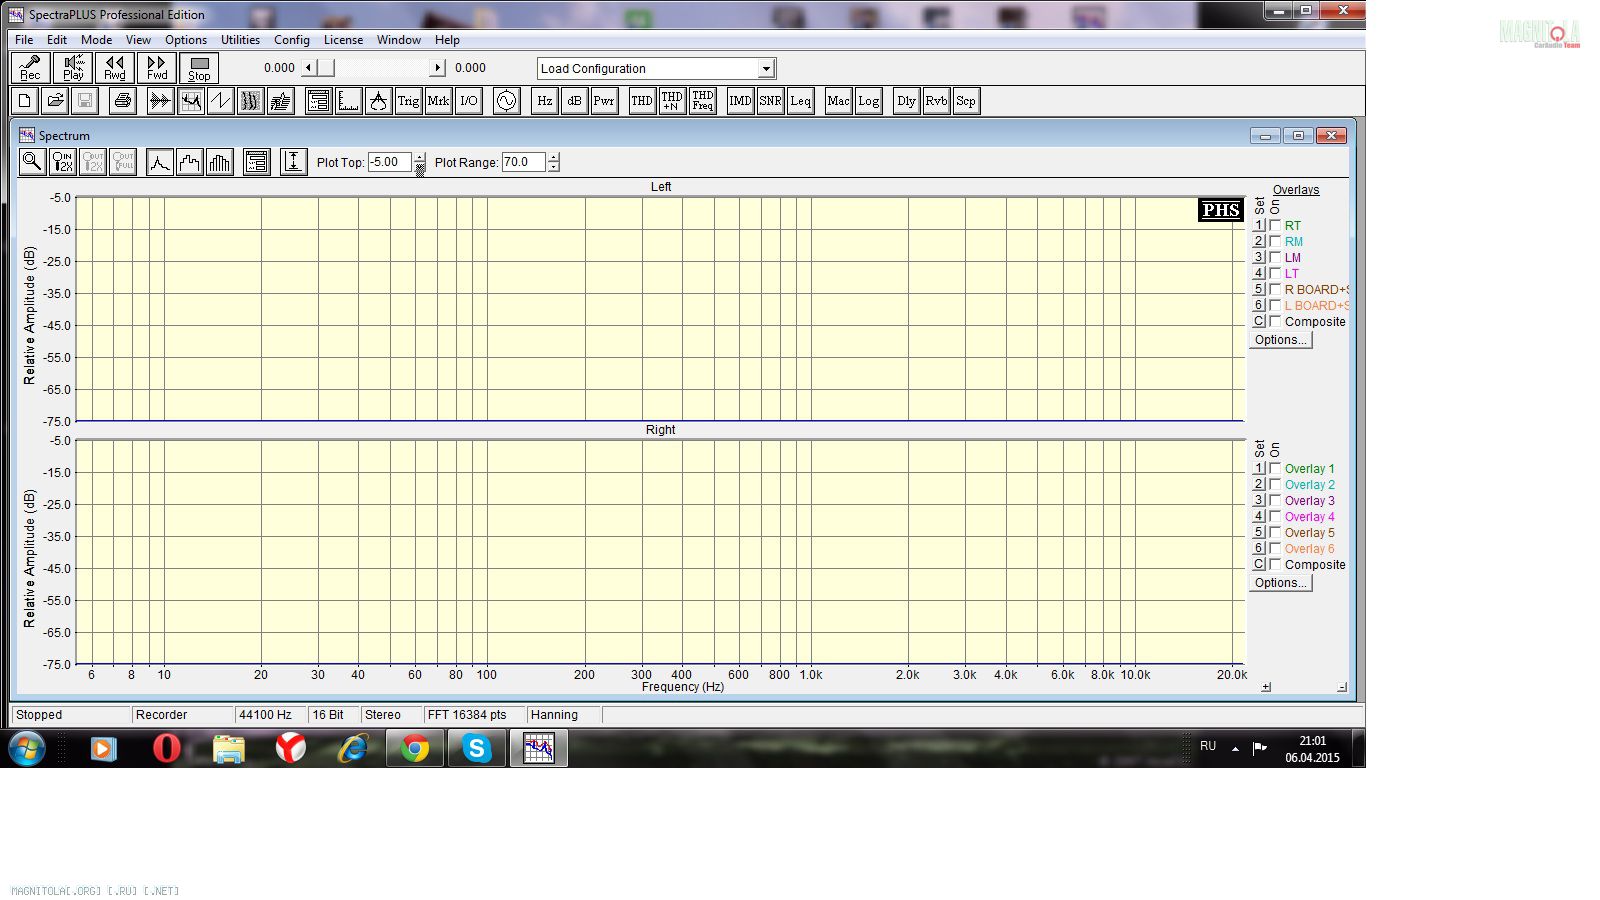Click the Mrk marker toolbar button
Viewport: 1600px width, 900px height.
pos(438,101)
